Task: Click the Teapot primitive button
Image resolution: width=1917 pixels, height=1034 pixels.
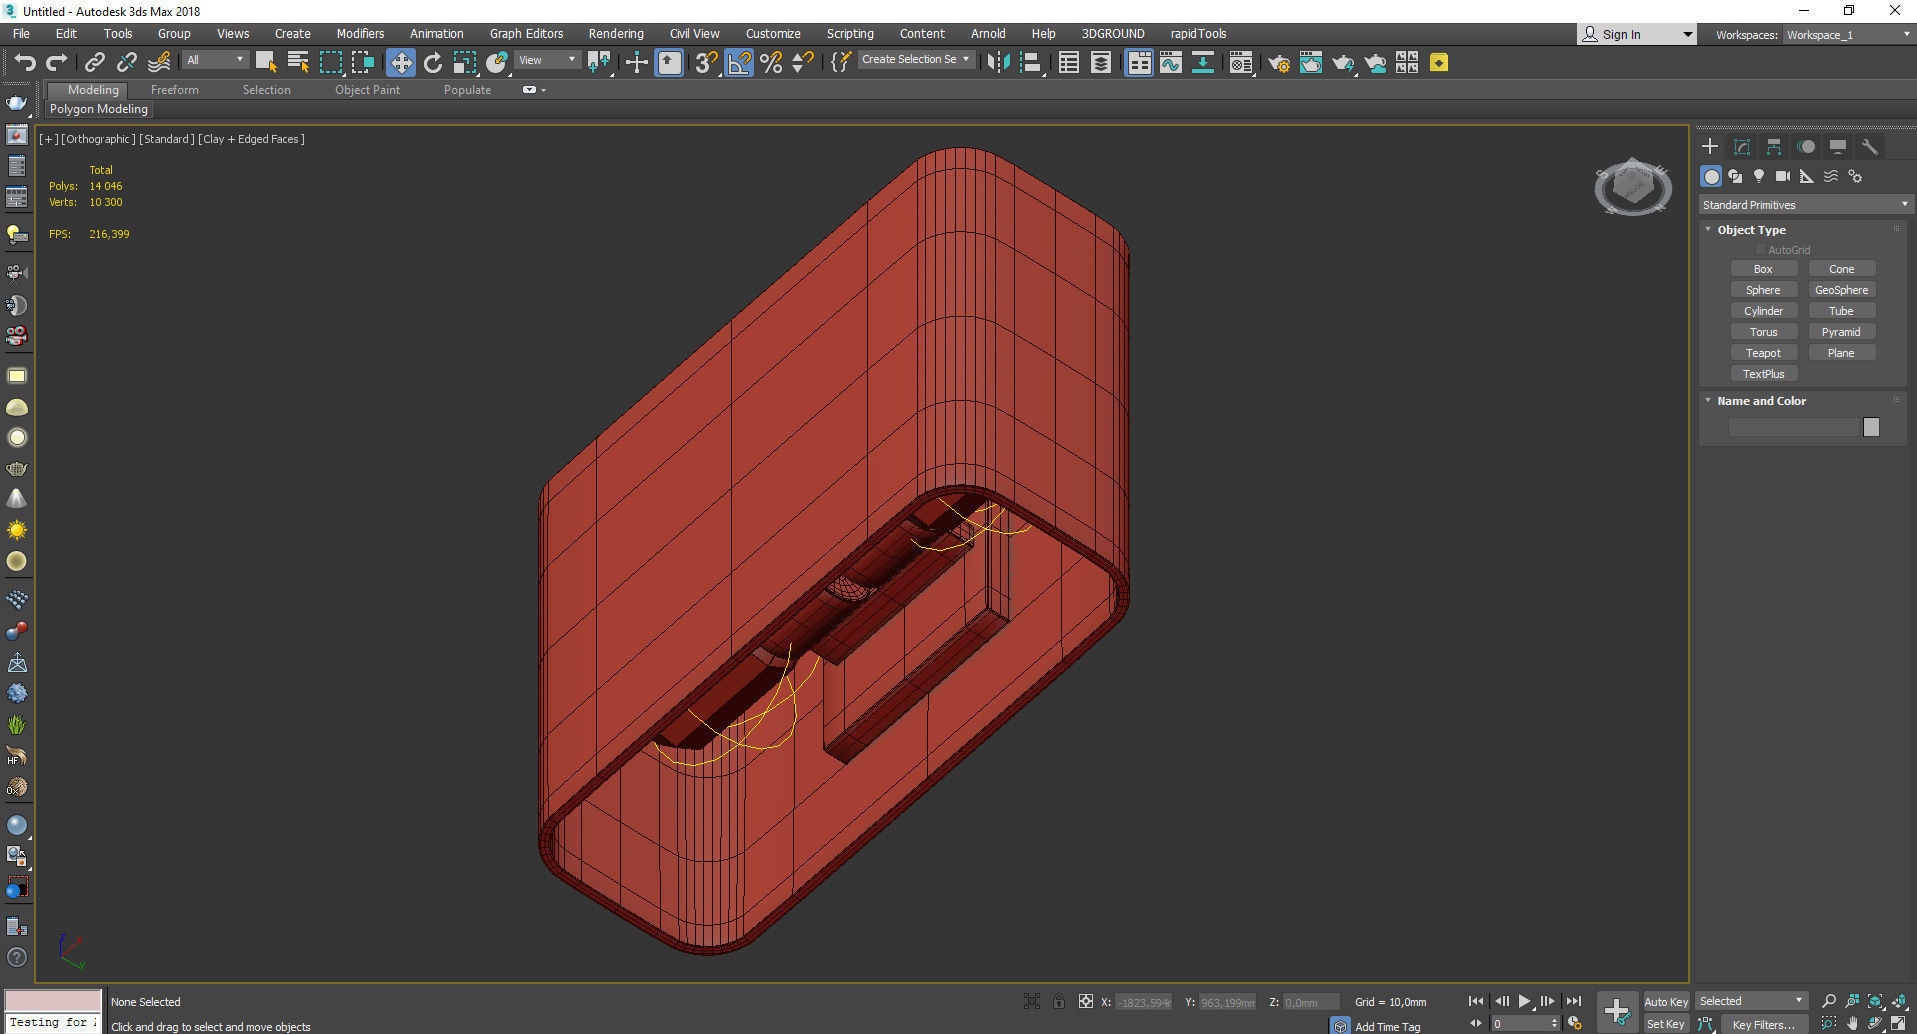Action: pos(1763,353)
